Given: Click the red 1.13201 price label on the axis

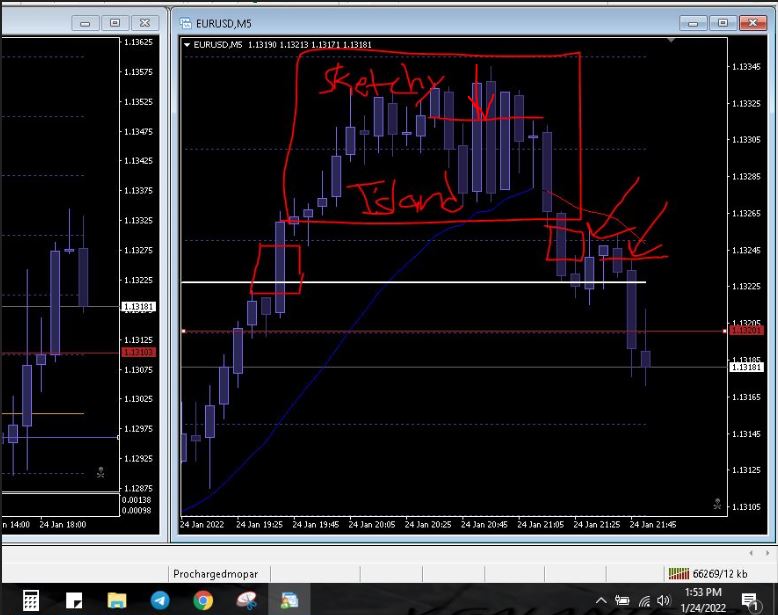Looking at the screenshot, I should coord(746,331).
